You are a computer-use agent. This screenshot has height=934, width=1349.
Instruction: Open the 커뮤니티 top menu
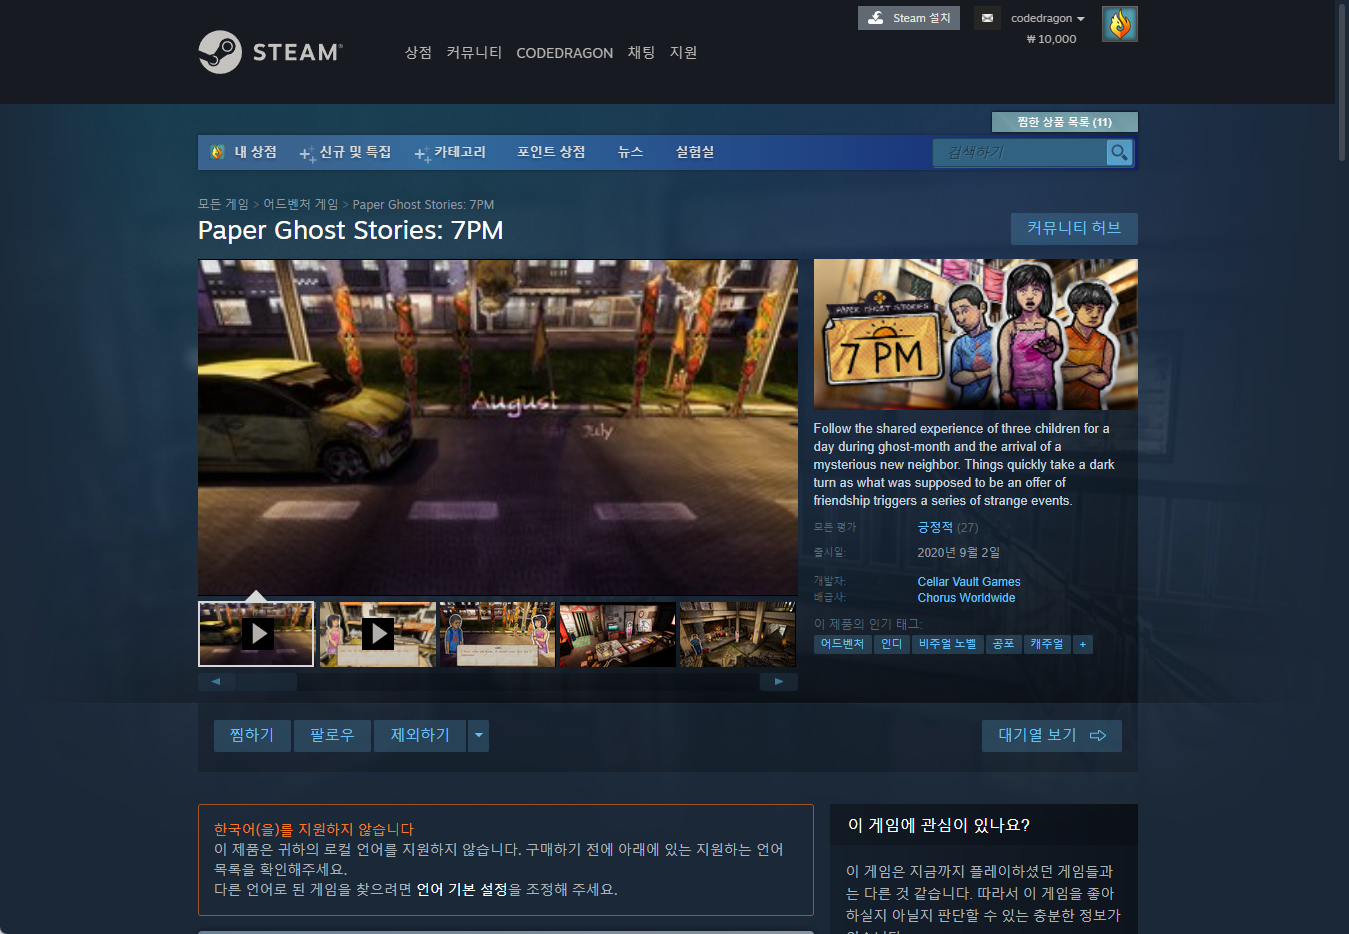point(474,52)
